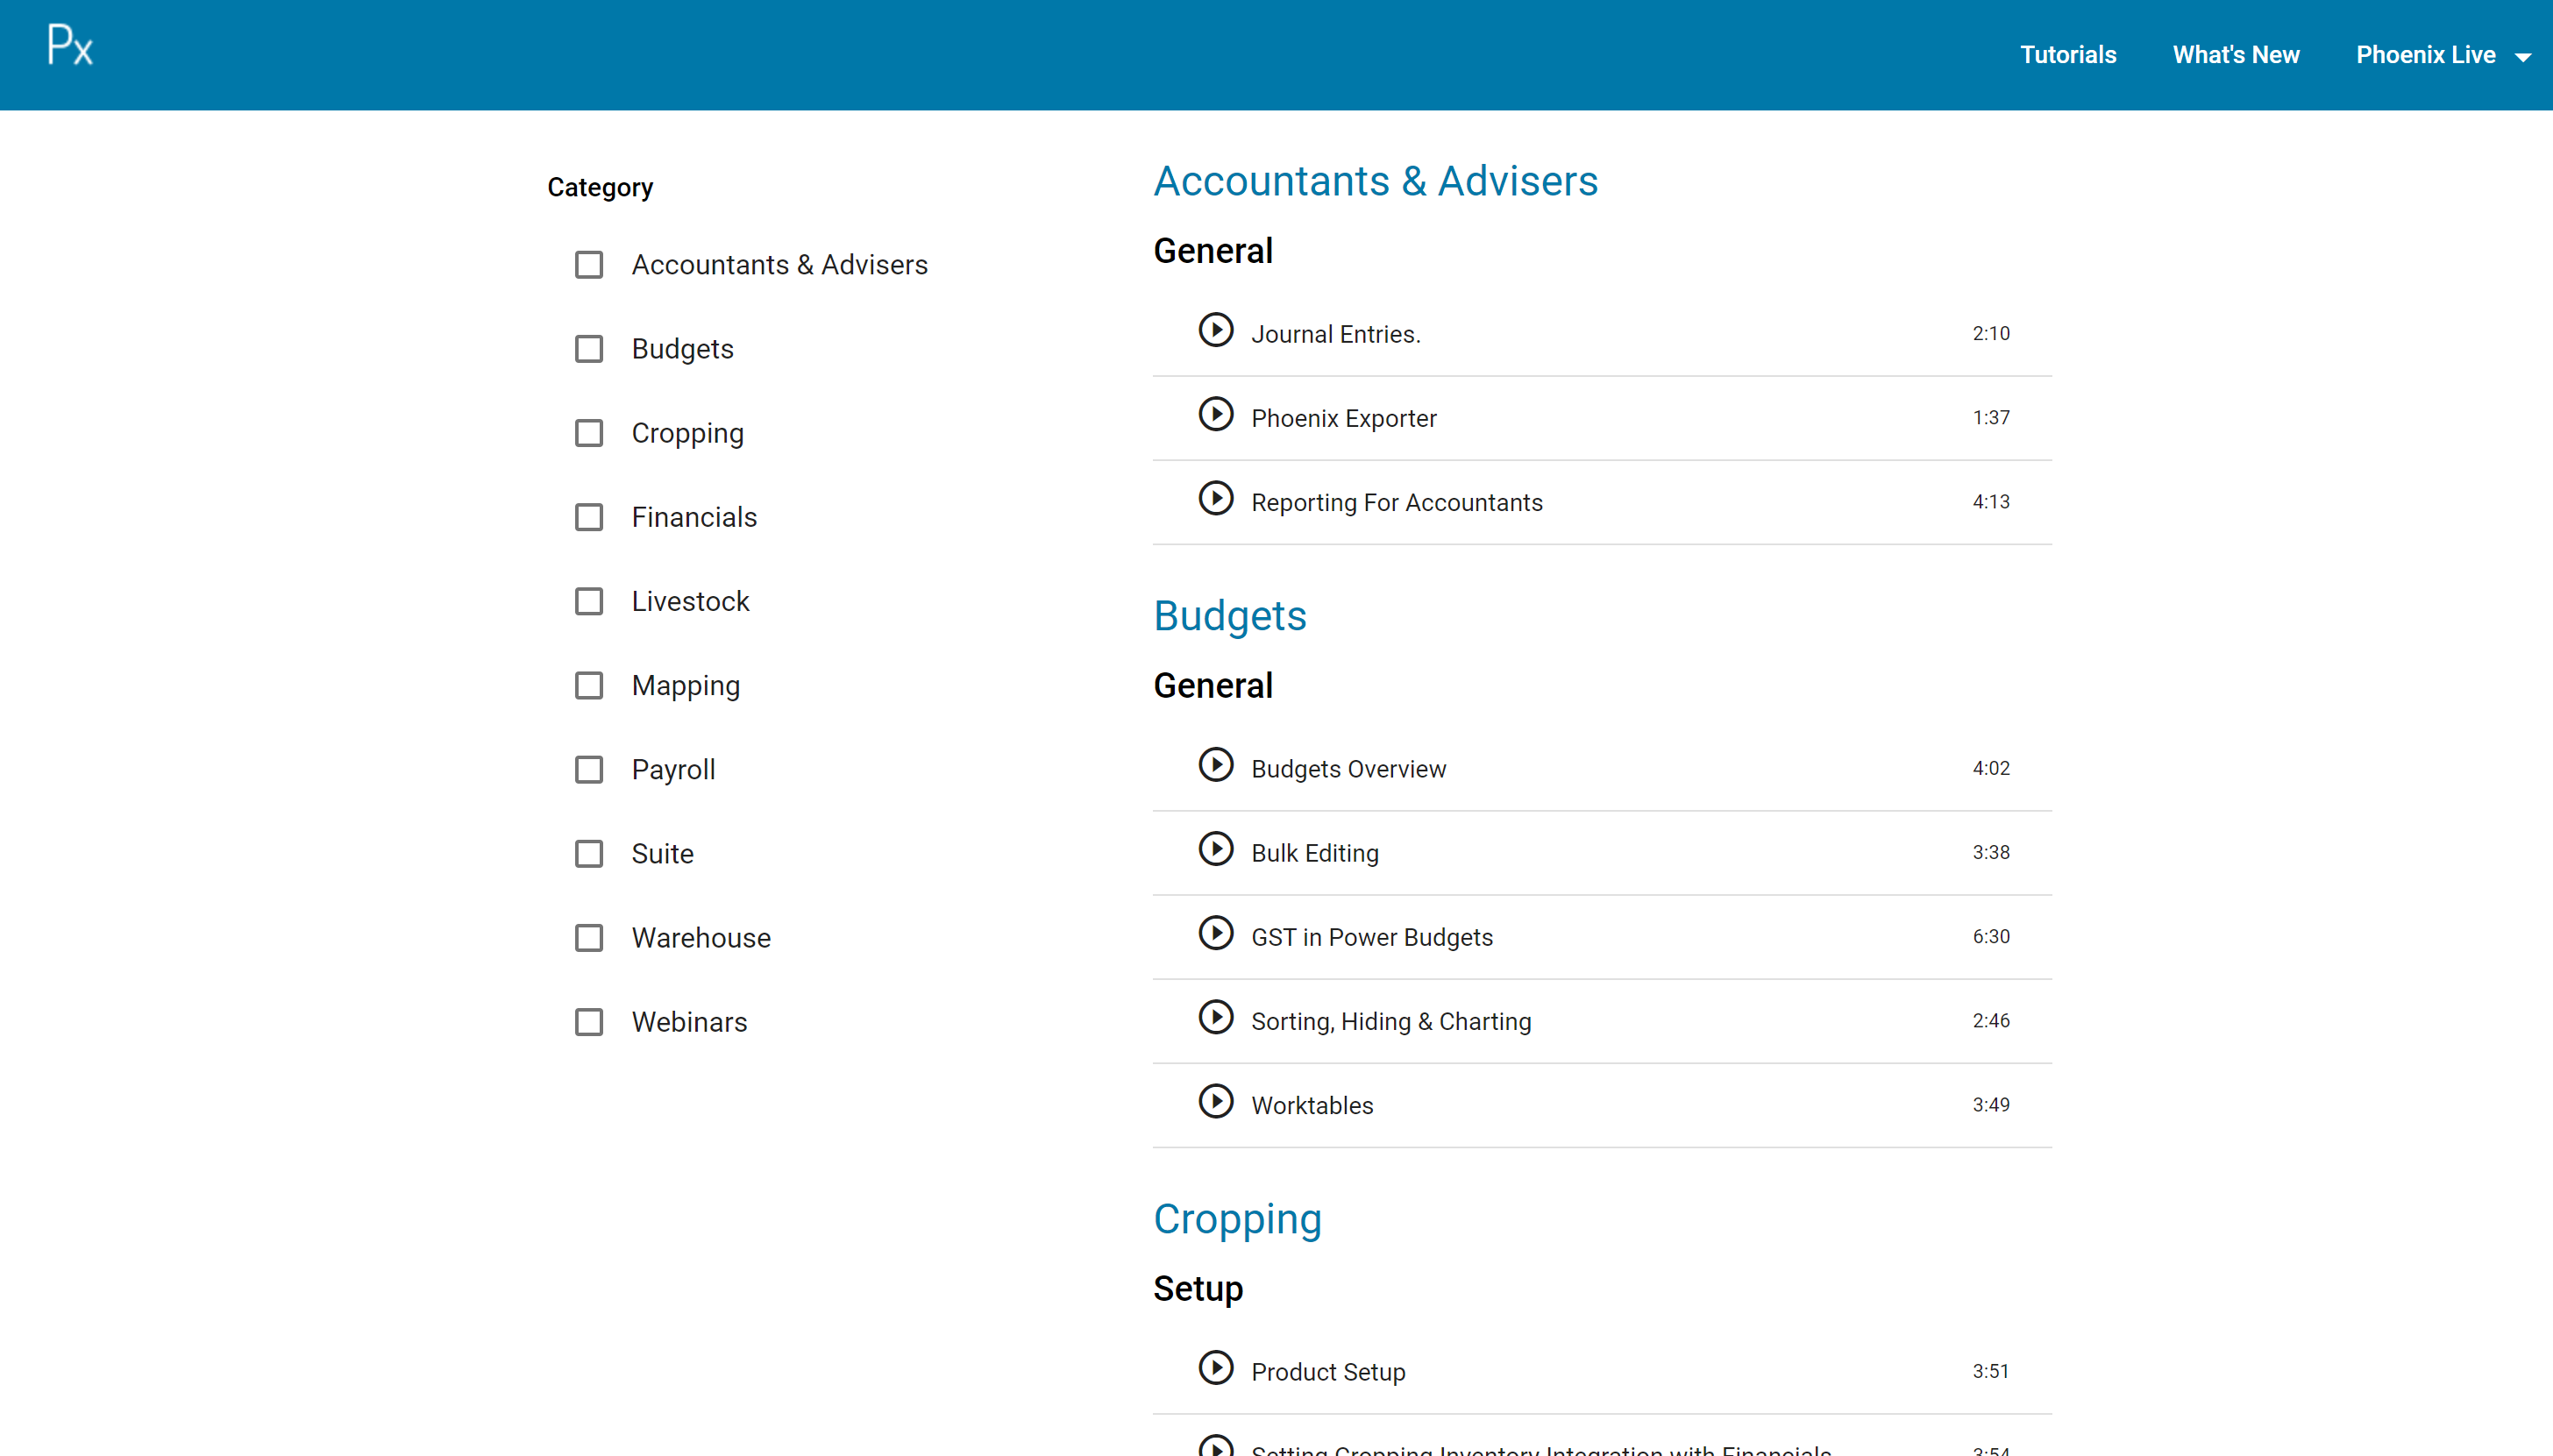
Task: Toggle the Warehouse category checkbox
Action: click(589, 937)
